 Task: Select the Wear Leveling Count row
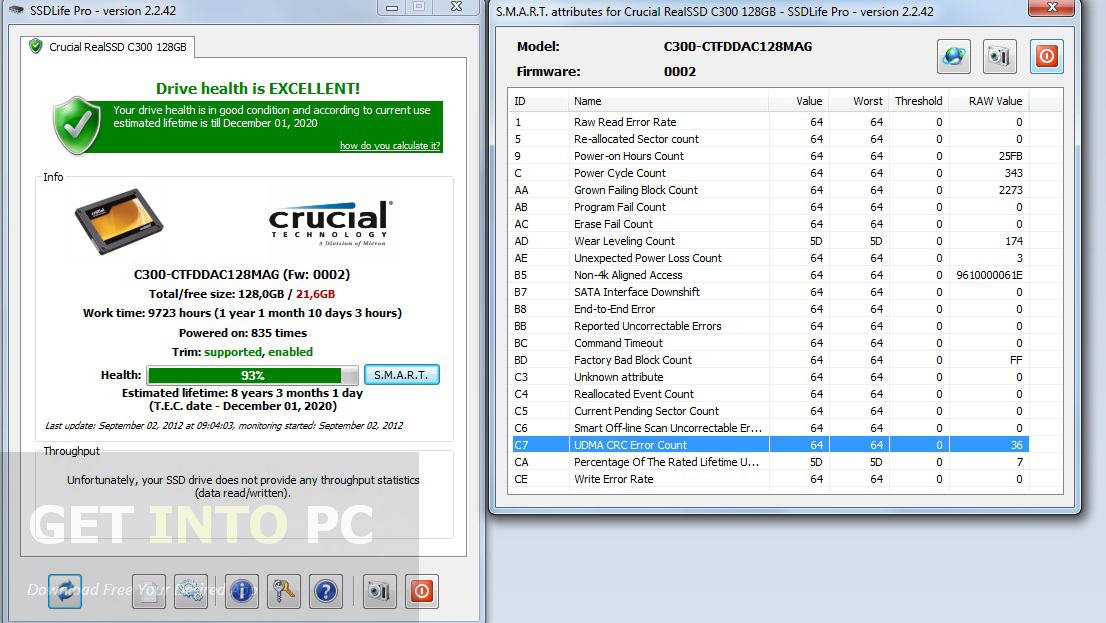pos(769,241)
